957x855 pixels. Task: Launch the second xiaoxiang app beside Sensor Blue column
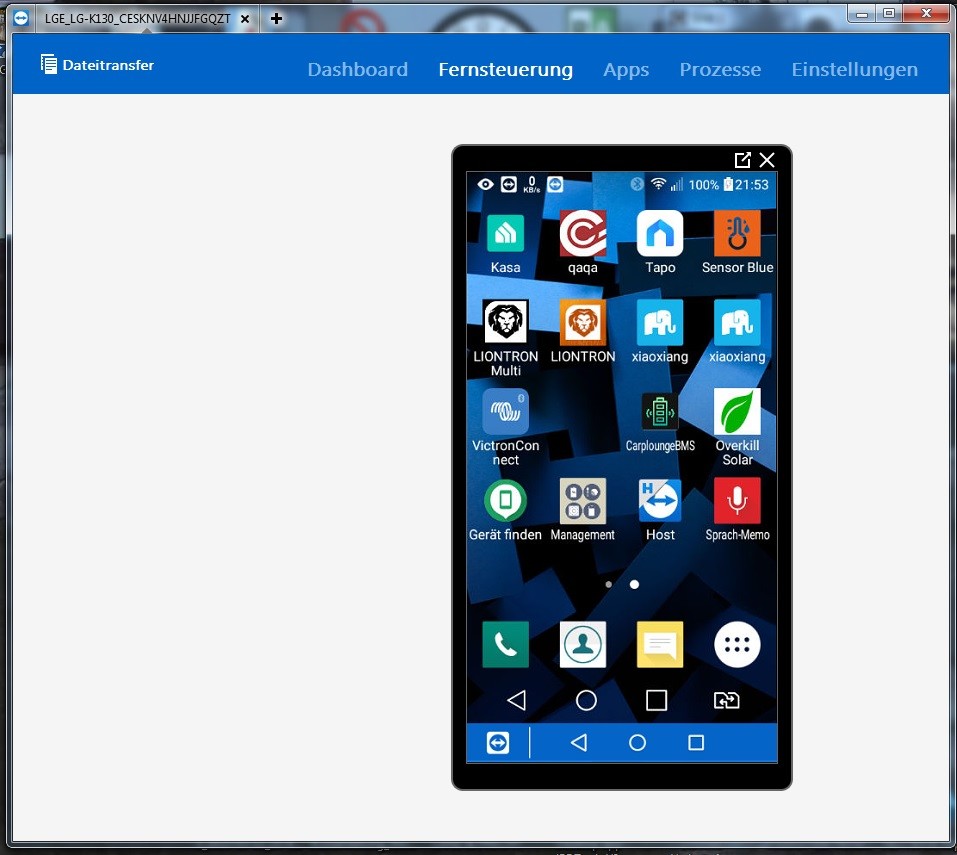point(737,322)
